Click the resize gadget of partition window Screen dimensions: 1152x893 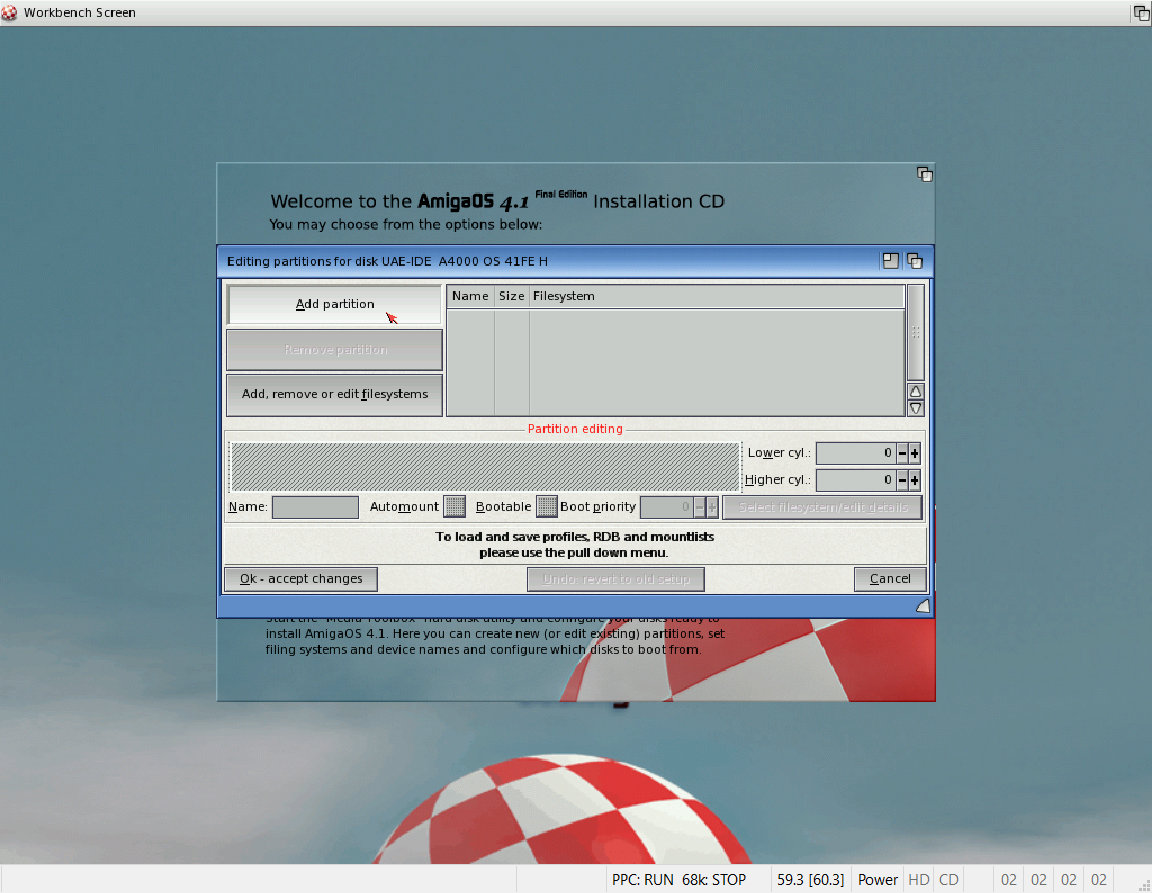click(923, 606)
